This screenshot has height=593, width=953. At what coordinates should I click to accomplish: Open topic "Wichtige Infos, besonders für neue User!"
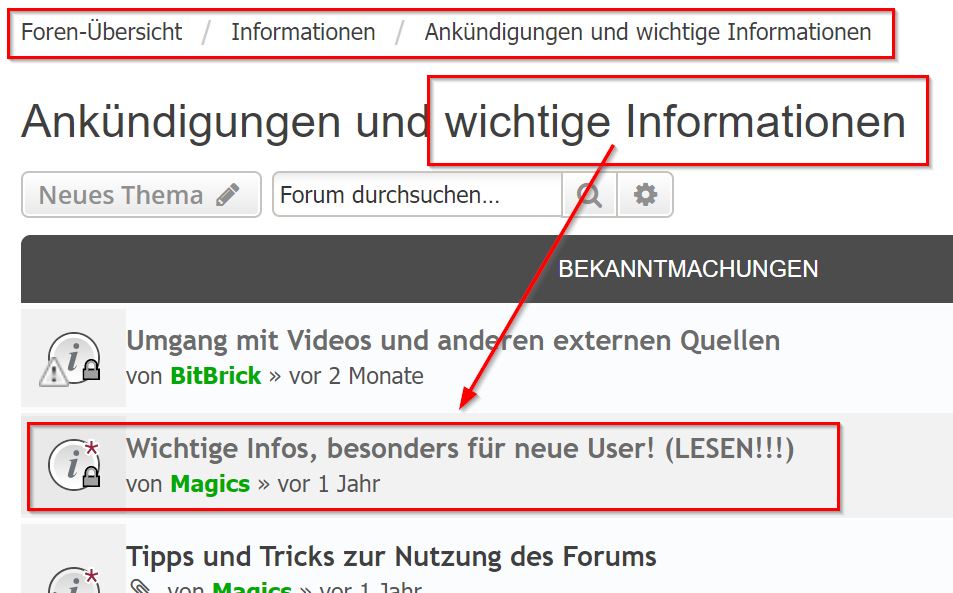[x=459, y=449]
